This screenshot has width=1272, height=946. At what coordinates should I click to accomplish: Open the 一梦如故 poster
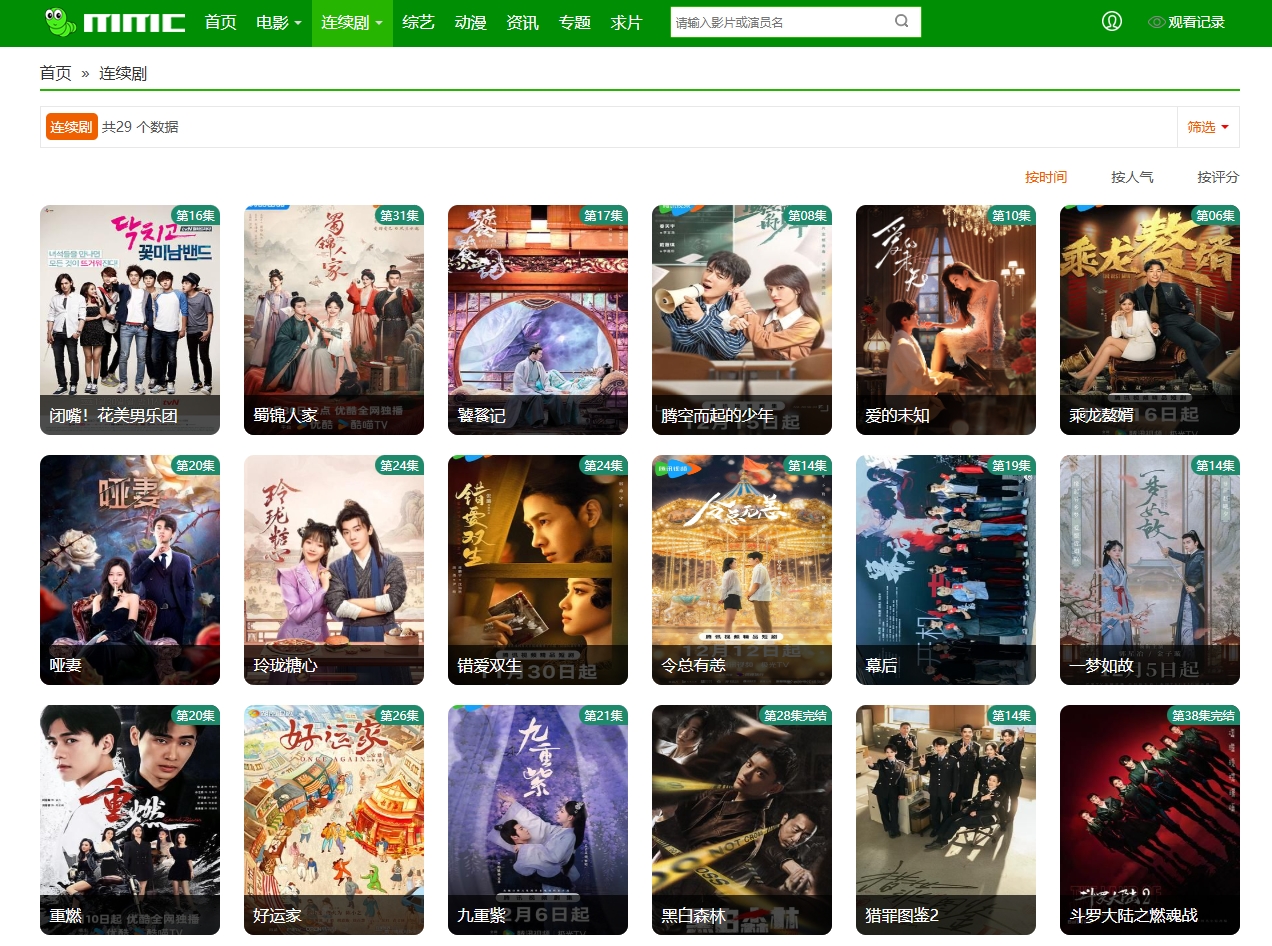1150,570
